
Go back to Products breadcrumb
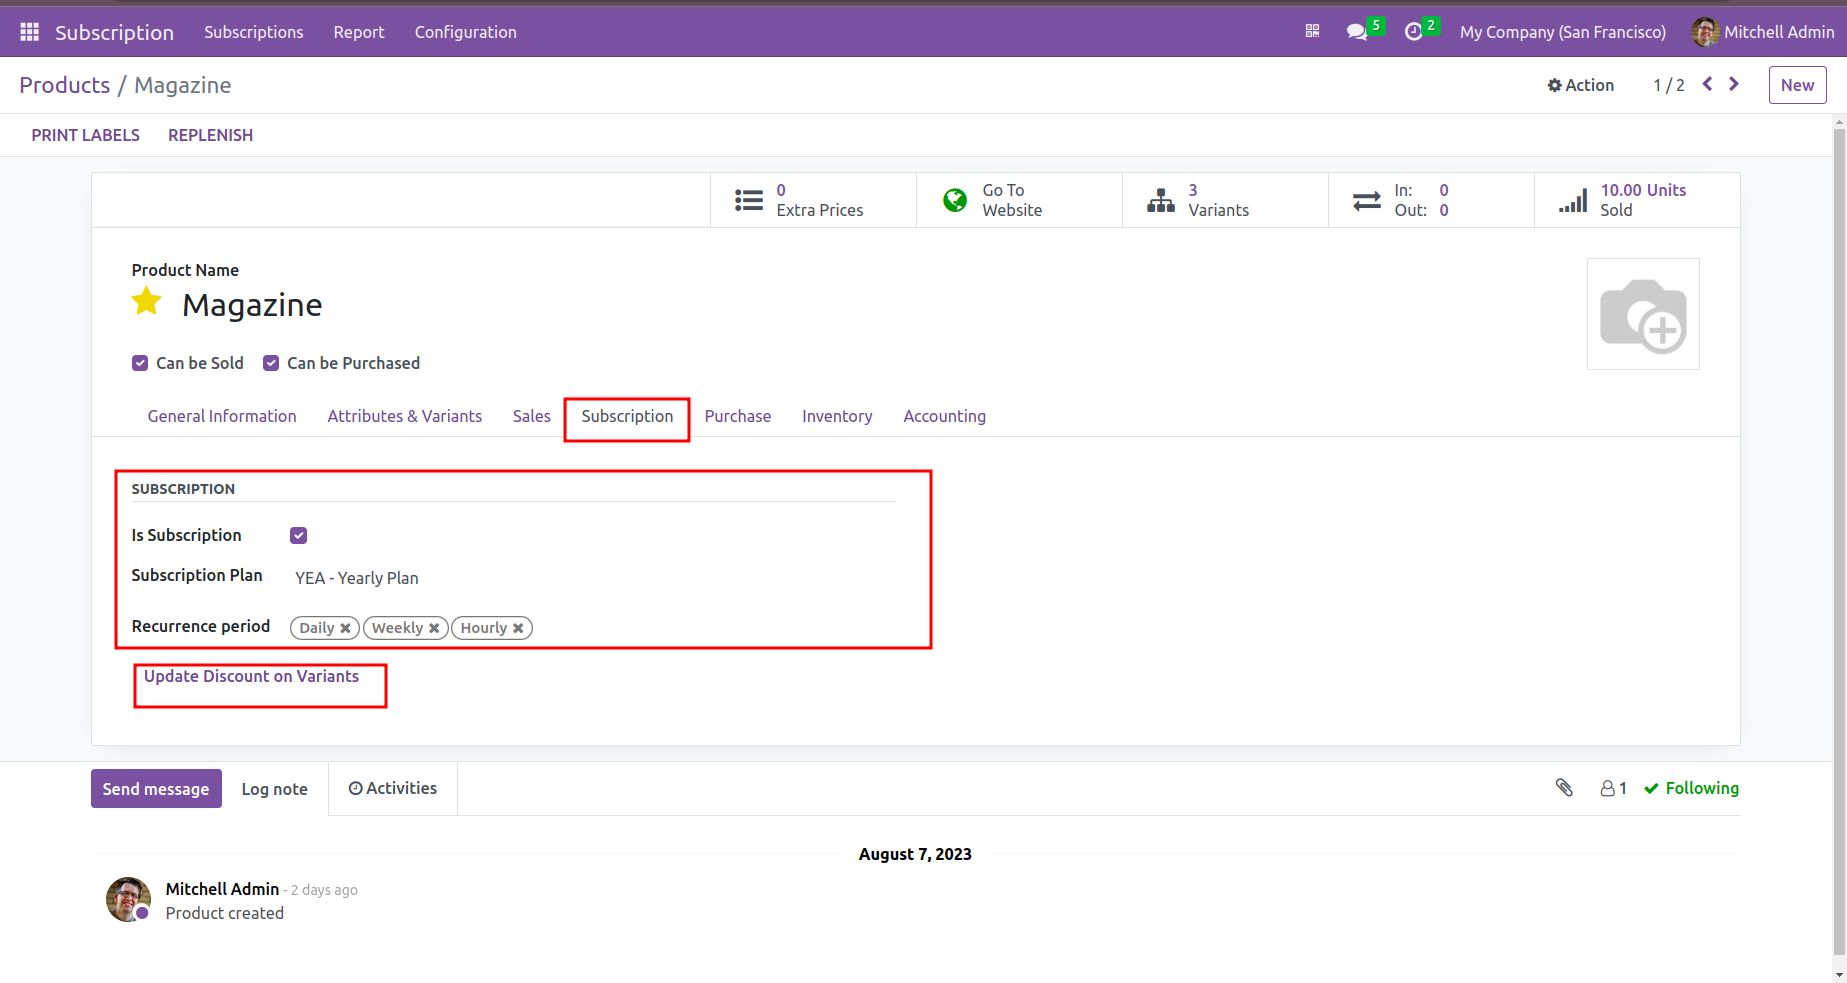tap(65, 85)
